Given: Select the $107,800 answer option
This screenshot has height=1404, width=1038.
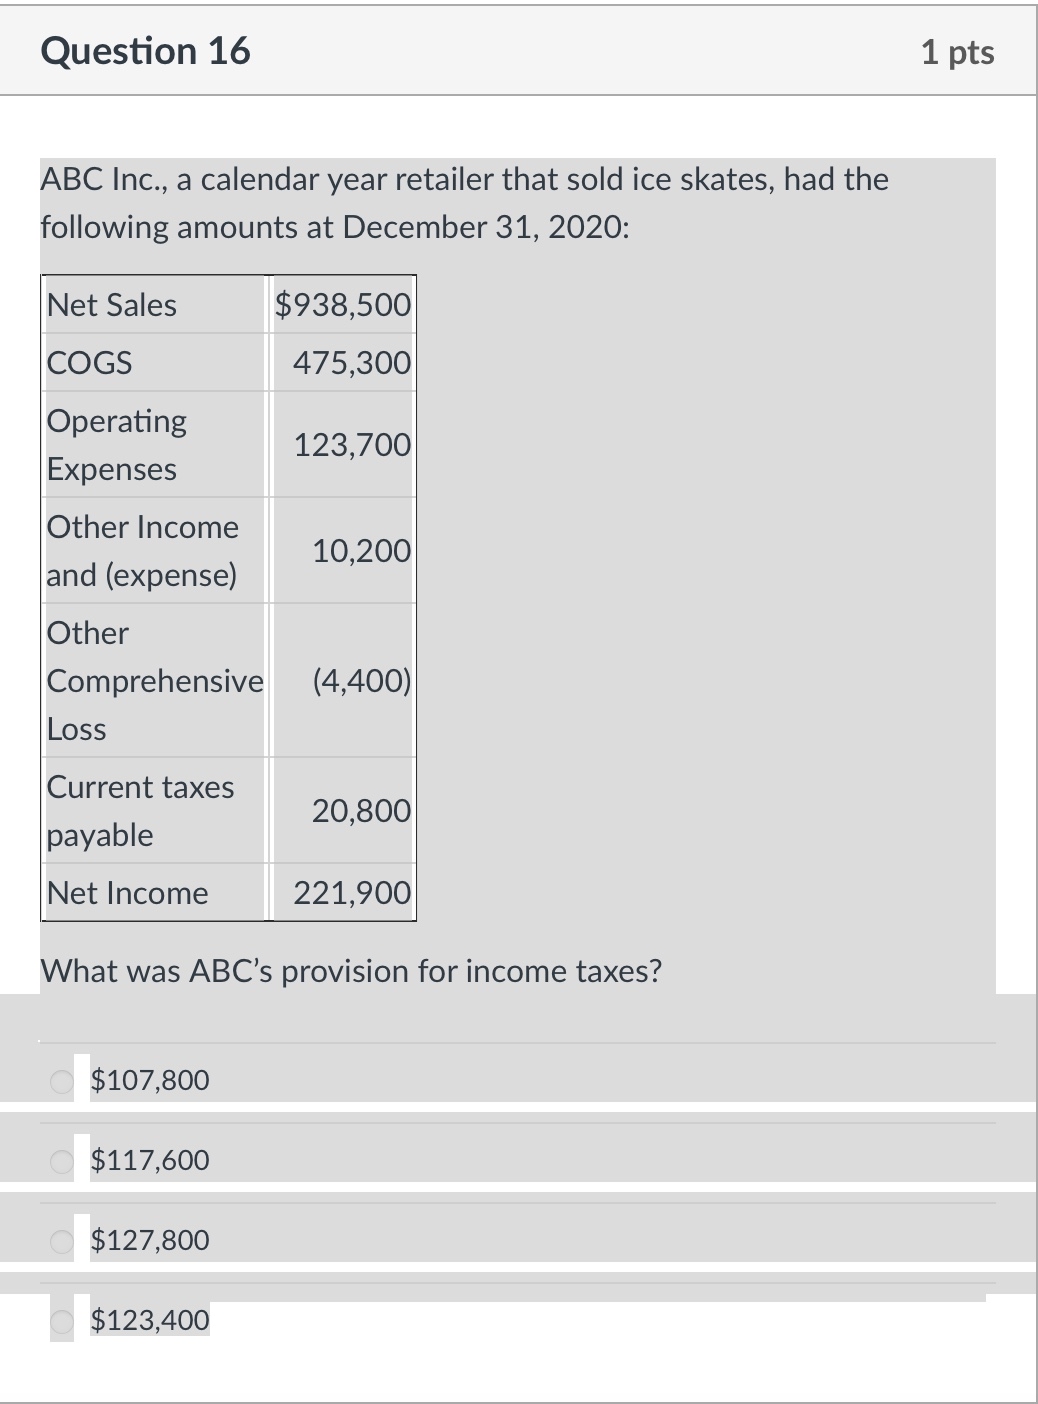Looking at the screenshot, I should tap(150, 1080).
